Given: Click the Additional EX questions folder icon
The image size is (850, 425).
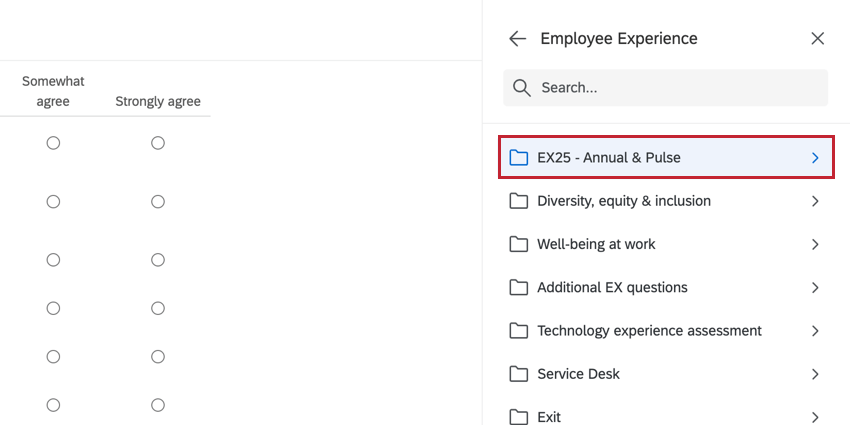Looking at the screenshot, I should pyautogui.click(x=518, y=288).
